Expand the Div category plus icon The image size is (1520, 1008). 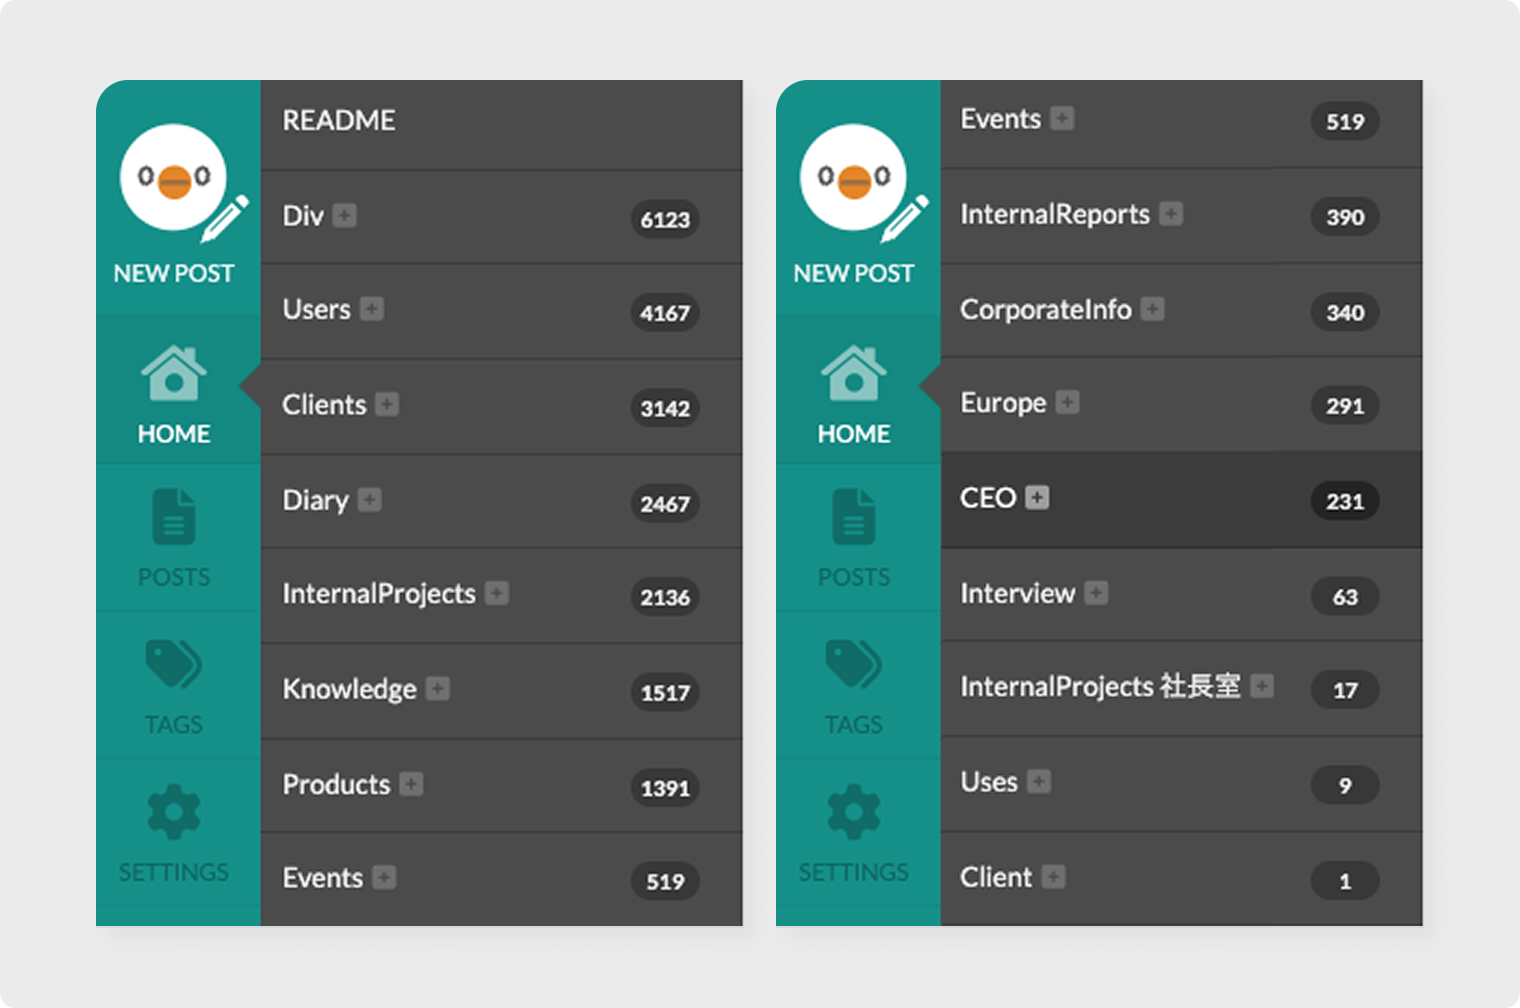[345, 216]
